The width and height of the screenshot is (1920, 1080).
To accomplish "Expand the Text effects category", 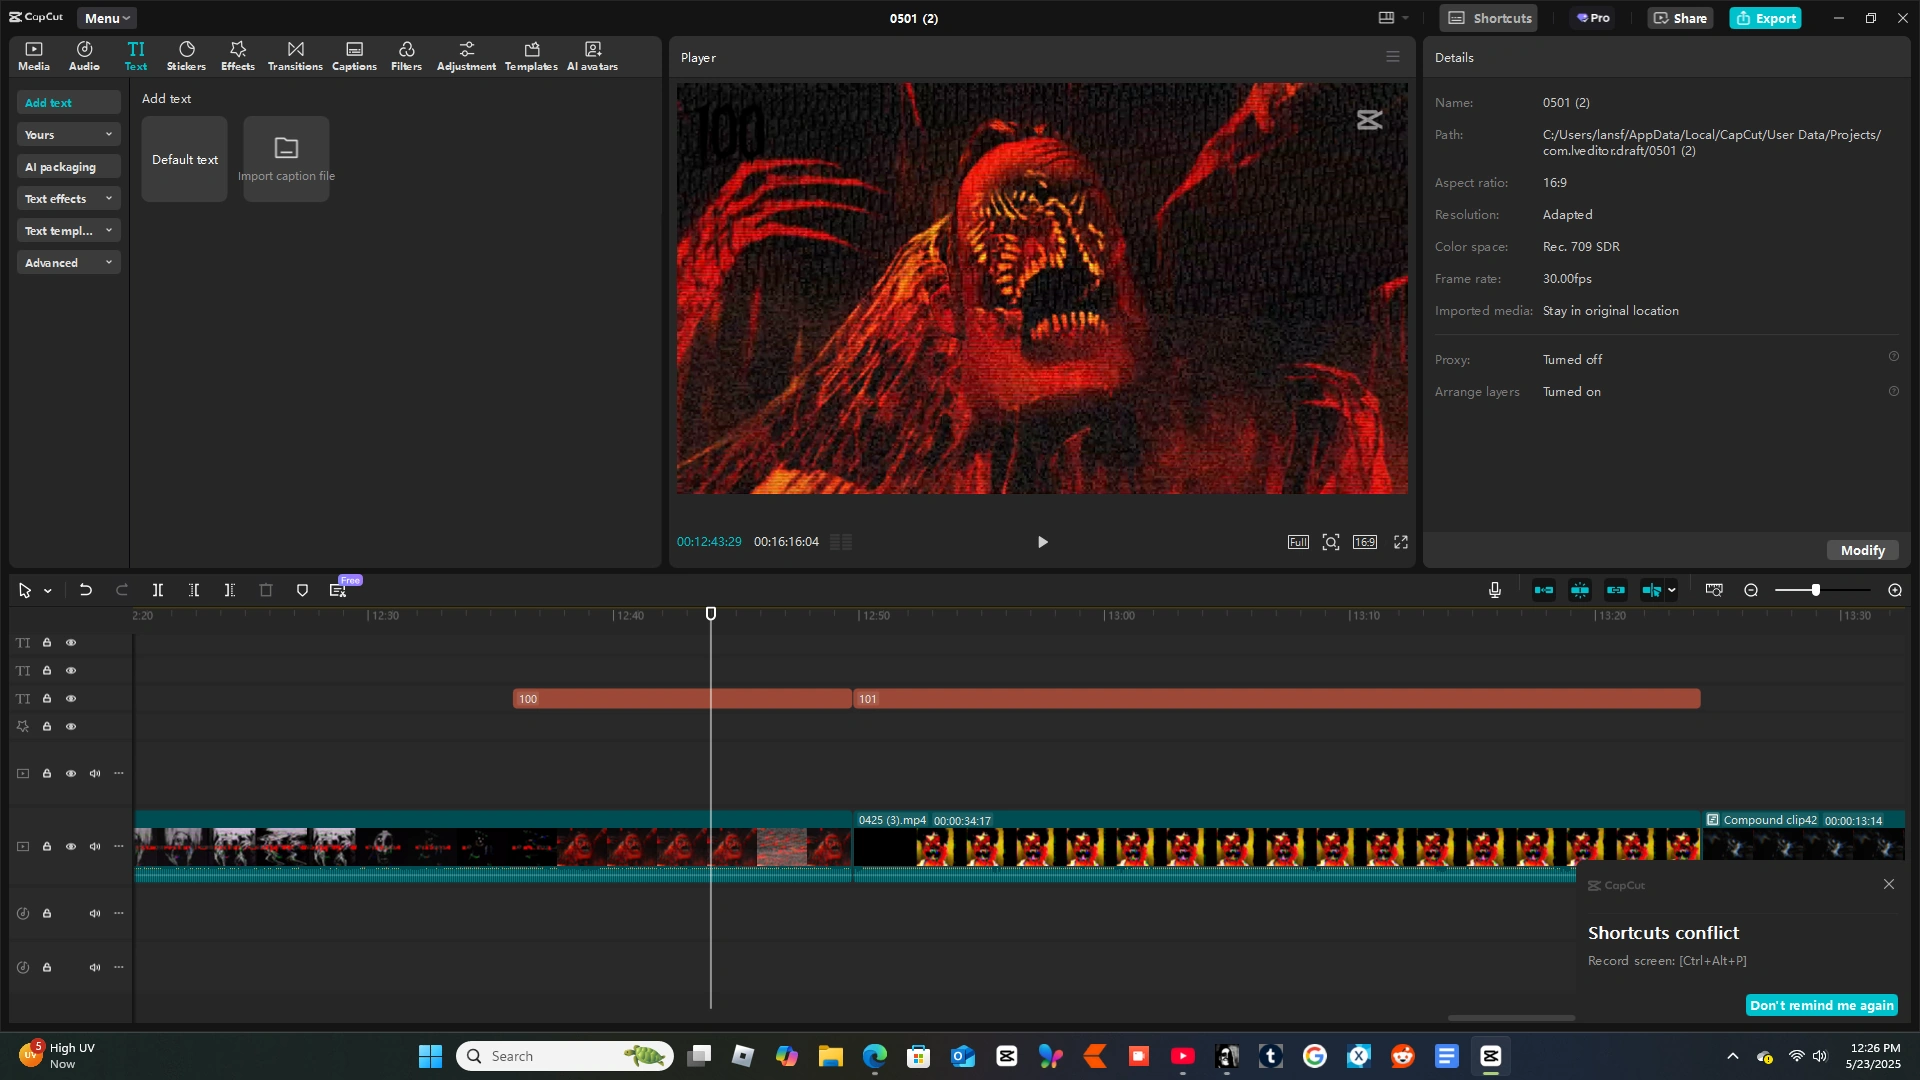I will pos(68,199).
